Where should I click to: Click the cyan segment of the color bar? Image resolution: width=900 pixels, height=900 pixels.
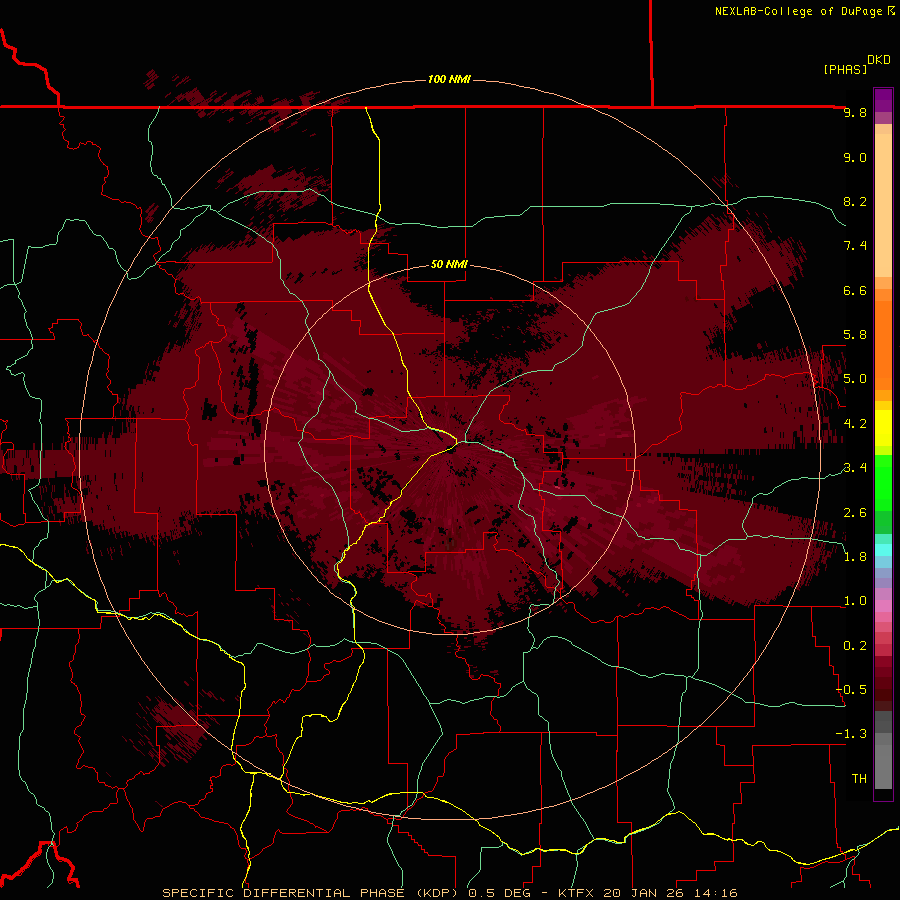[x=883, y=550]
